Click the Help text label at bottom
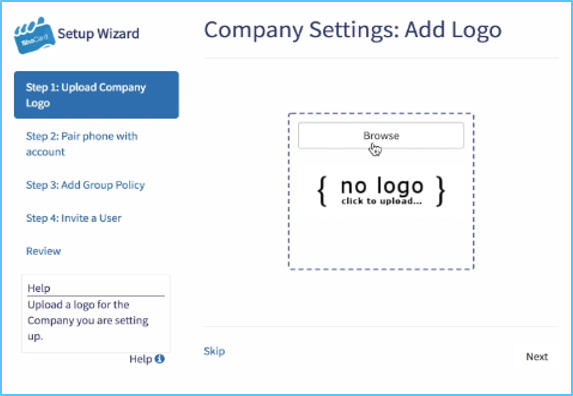The image size is (573, 396). pos(141,359)
